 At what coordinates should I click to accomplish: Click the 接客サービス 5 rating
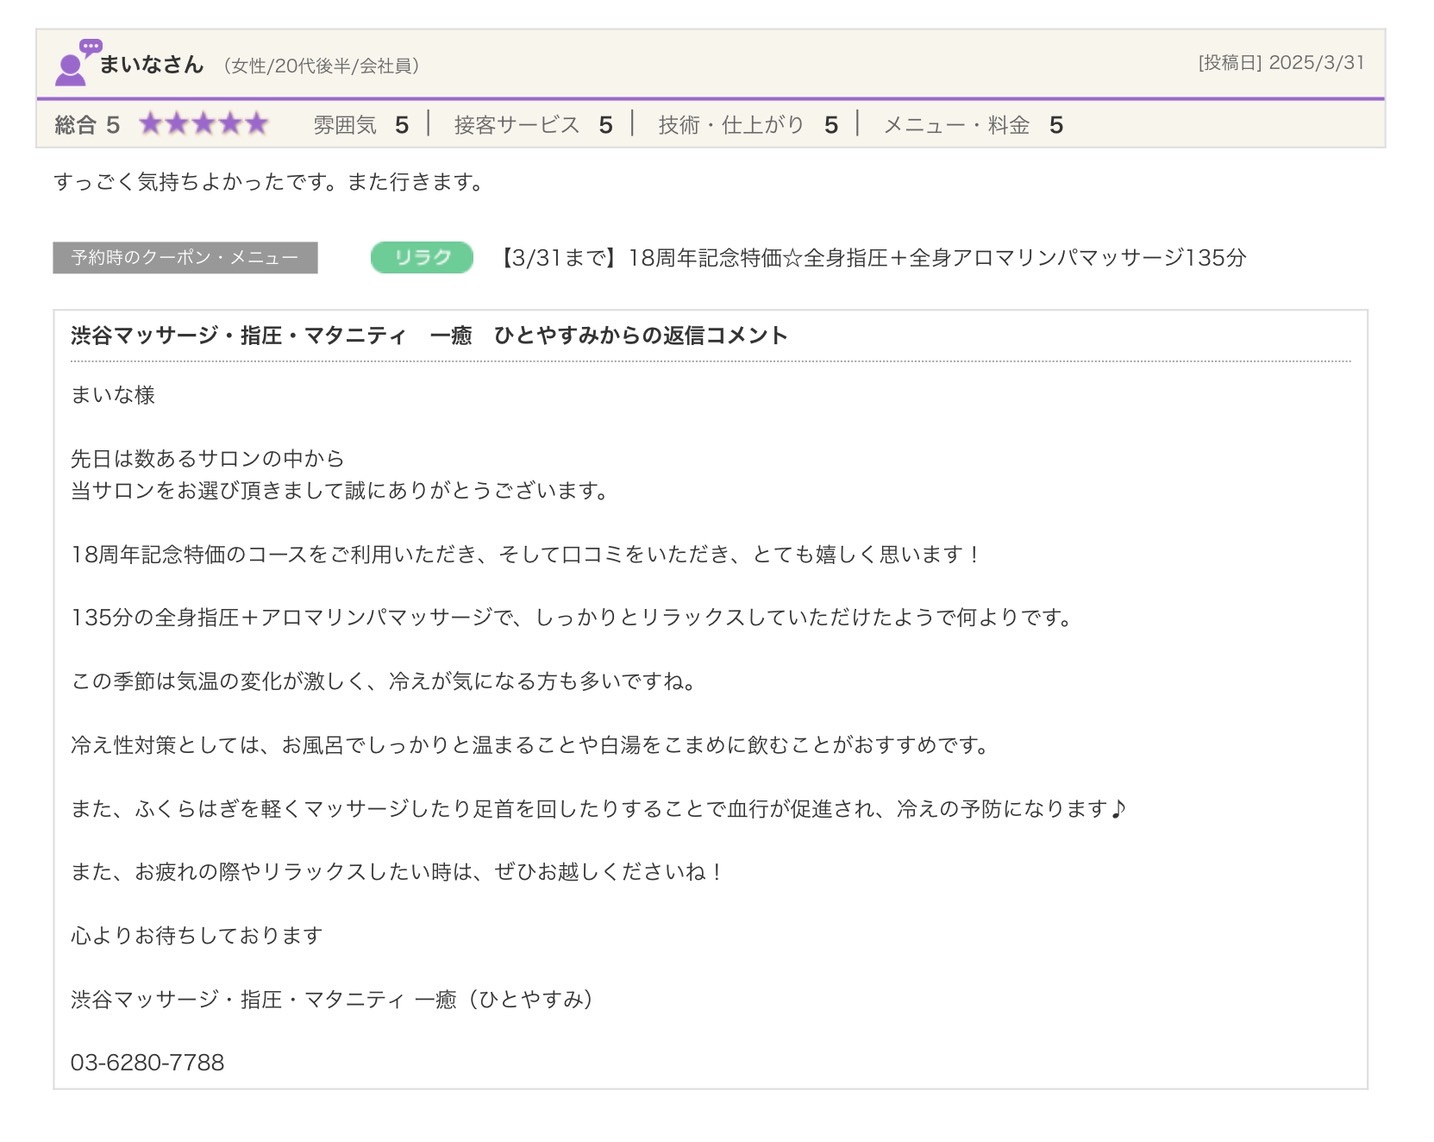tap(533, 125)
